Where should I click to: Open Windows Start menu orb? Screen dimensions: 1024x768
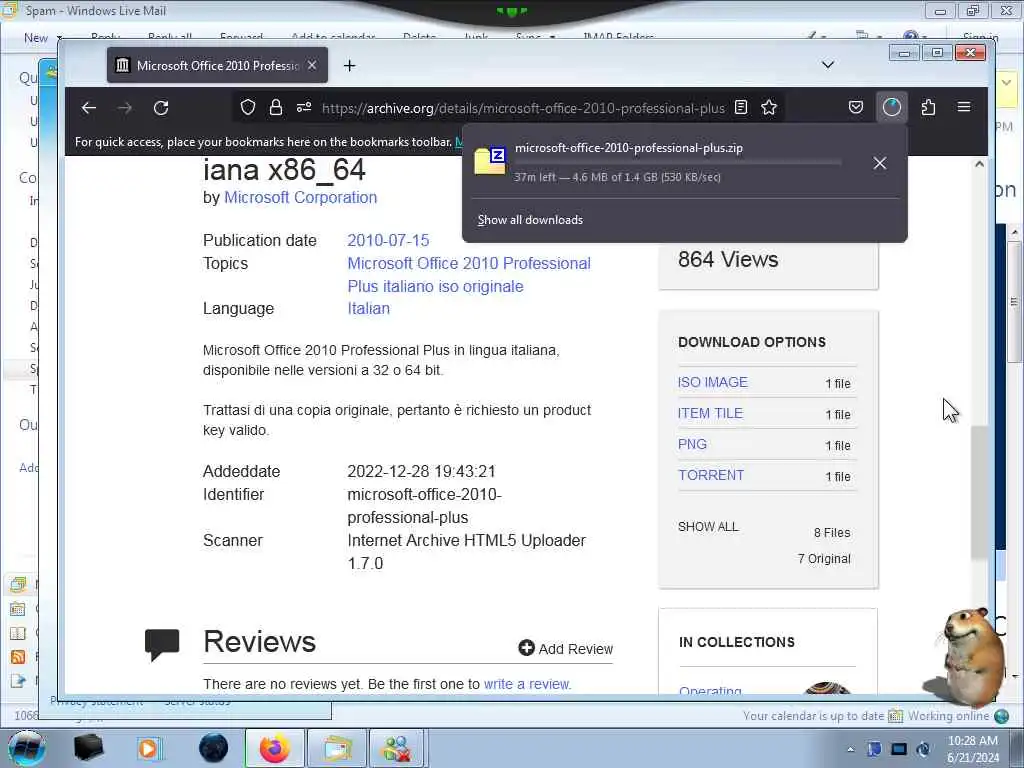point(27,748)
